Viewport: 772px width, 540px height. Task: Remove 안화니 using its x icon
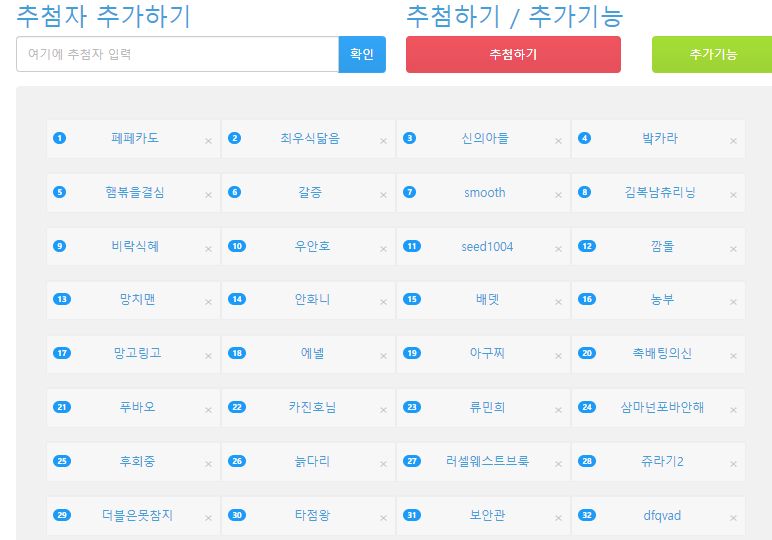383,302
